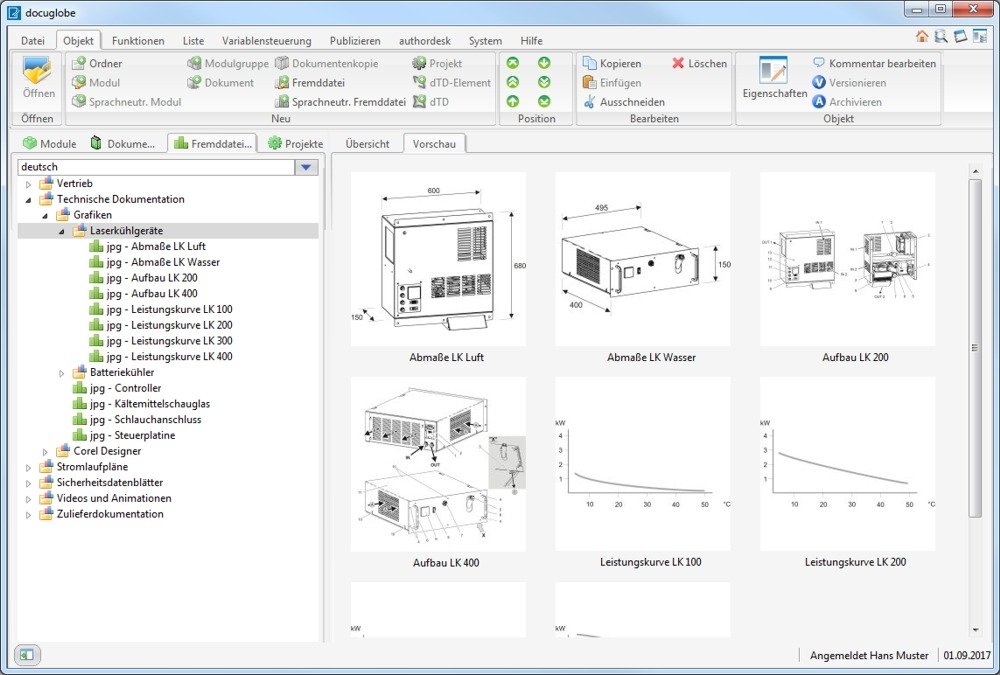The width and height of the screenshot is (1000, 675).
Task: Click the preview pane scroll down arrow
Action: coord(975,630)
